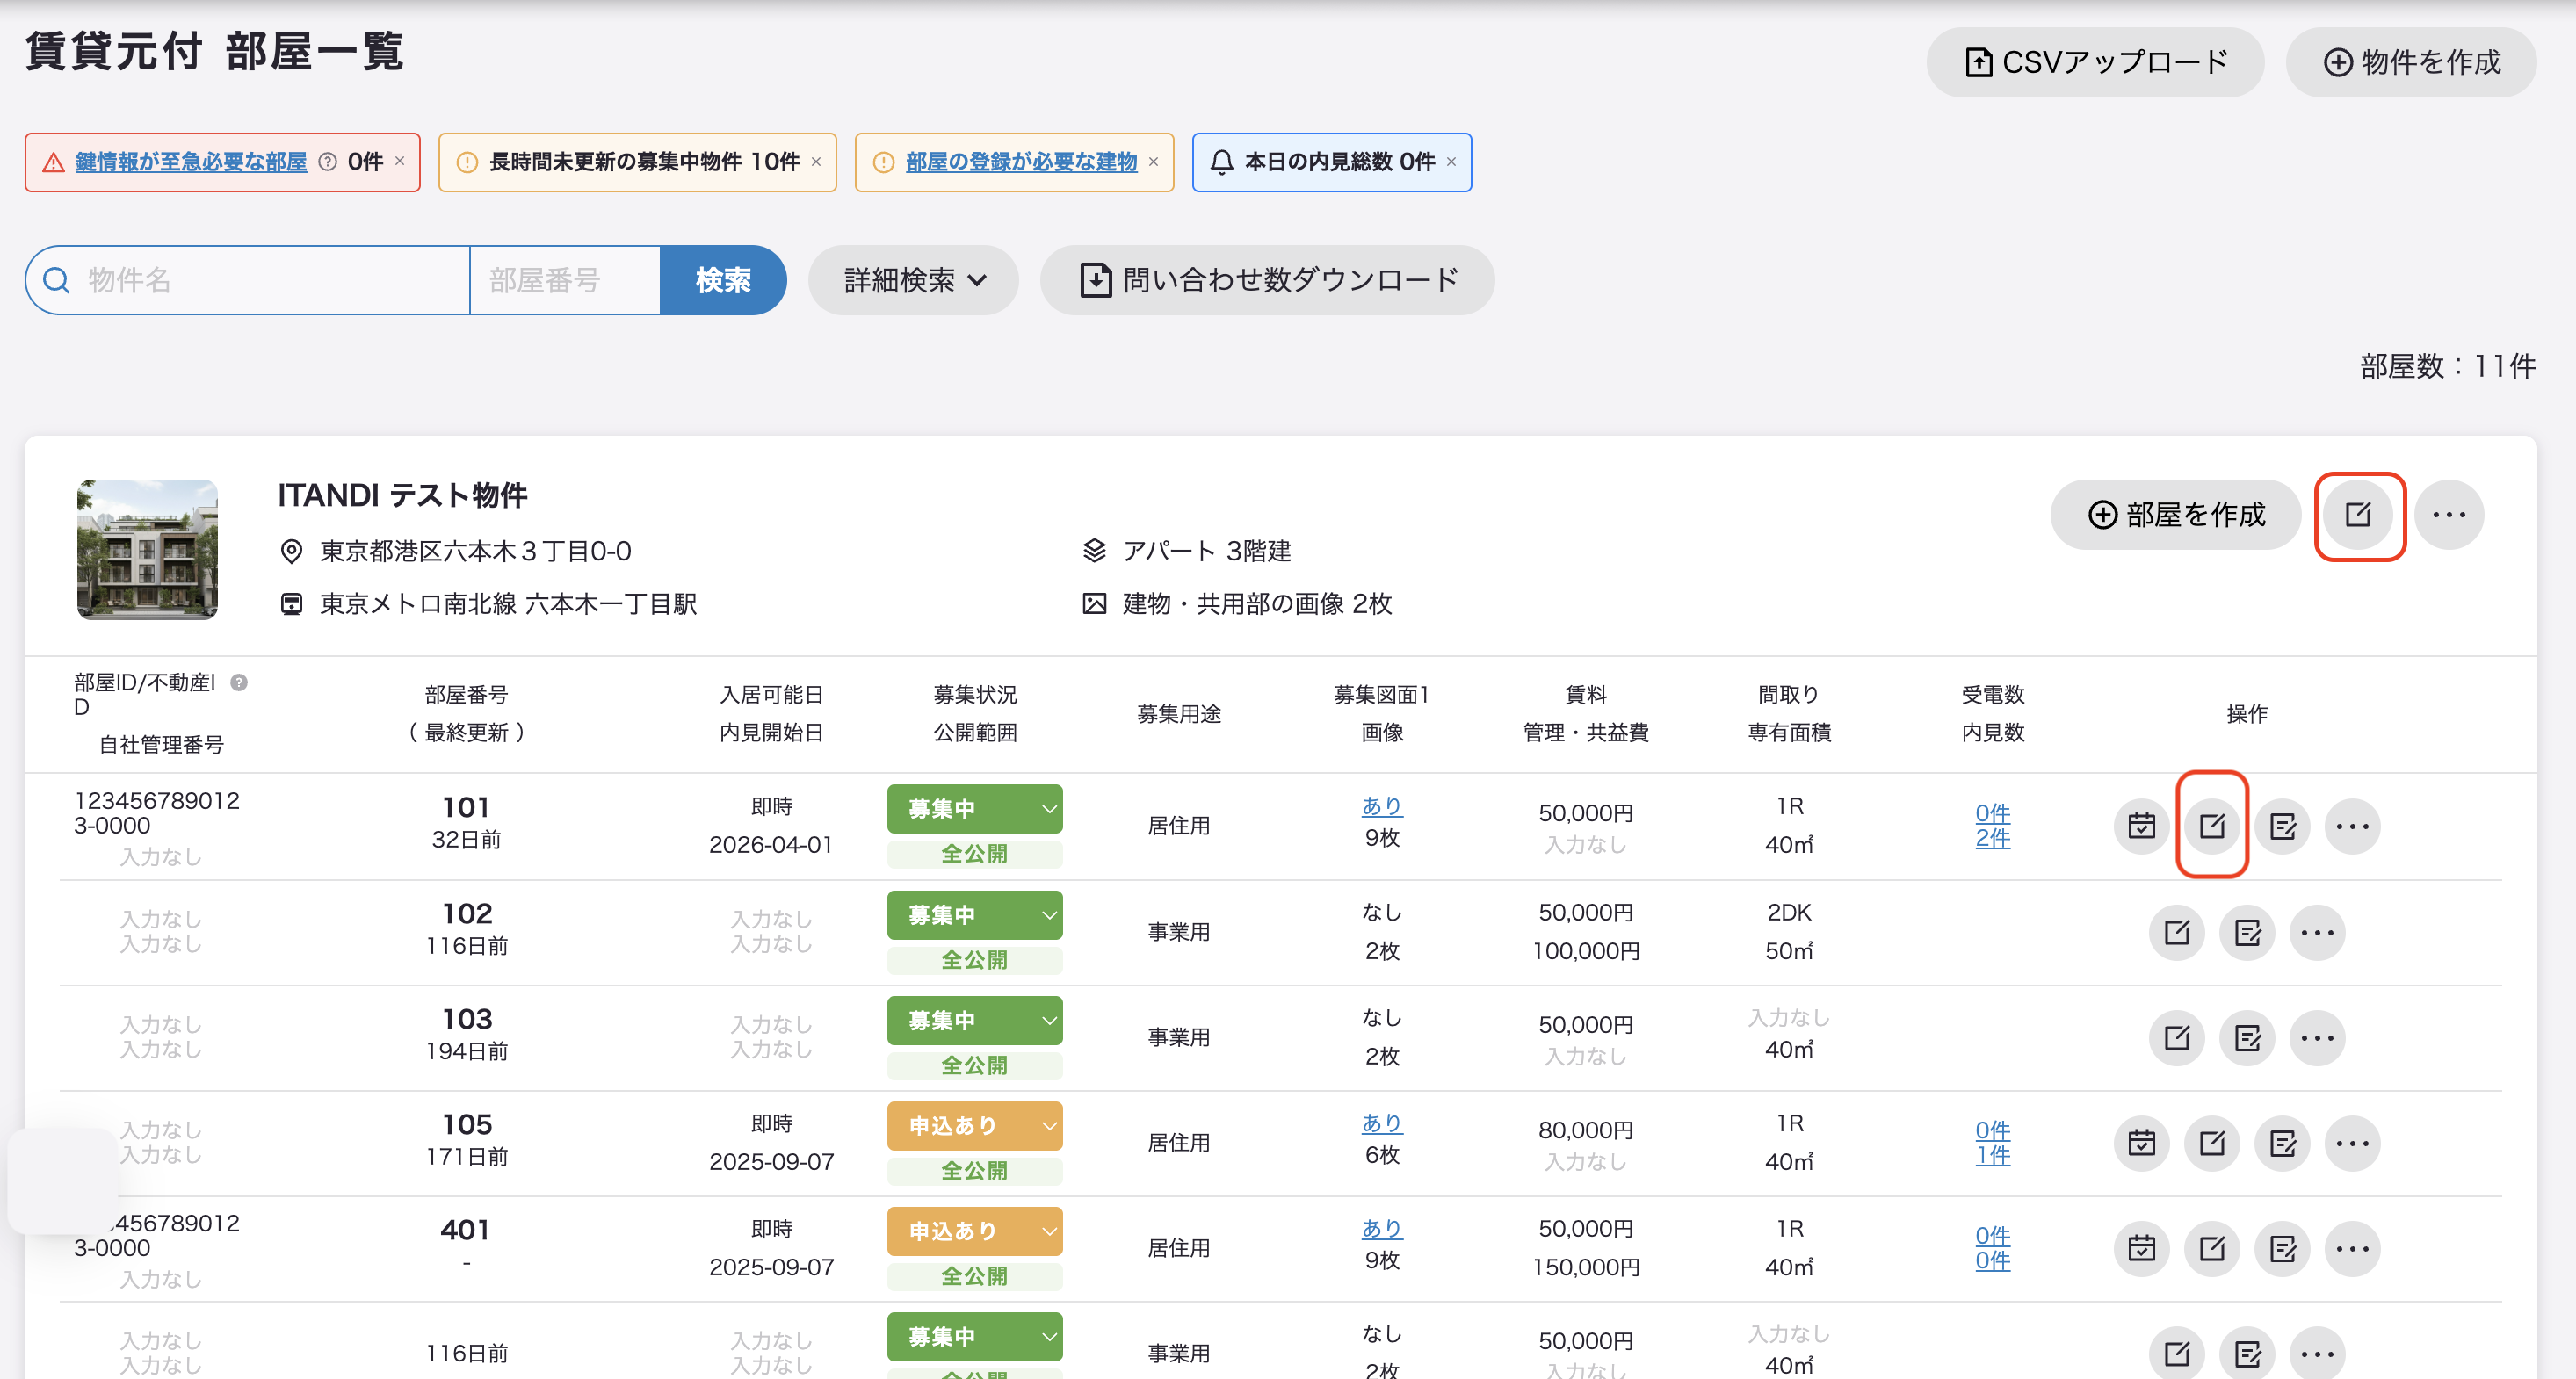Image resolution: width=2576 pixels, height=1379 pixels.
Task: Open the building's three-dot more menu
Action: 2448,515
